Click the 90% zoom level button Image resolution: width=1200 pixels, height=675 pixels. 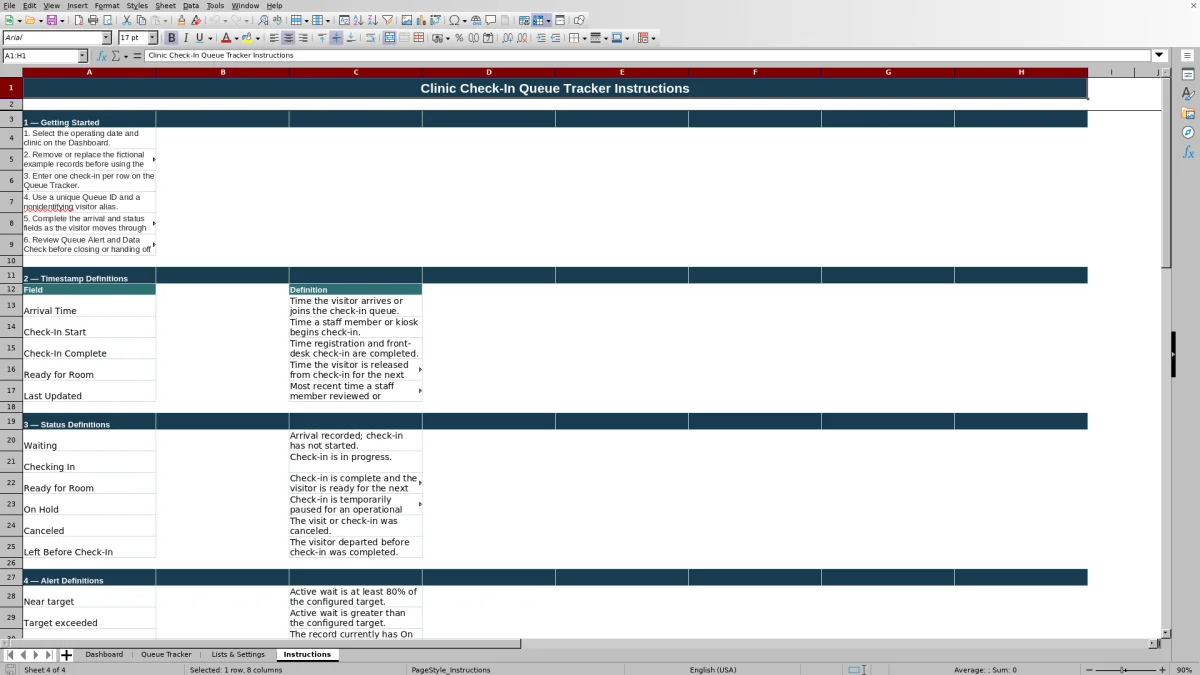coord(1184,670)
